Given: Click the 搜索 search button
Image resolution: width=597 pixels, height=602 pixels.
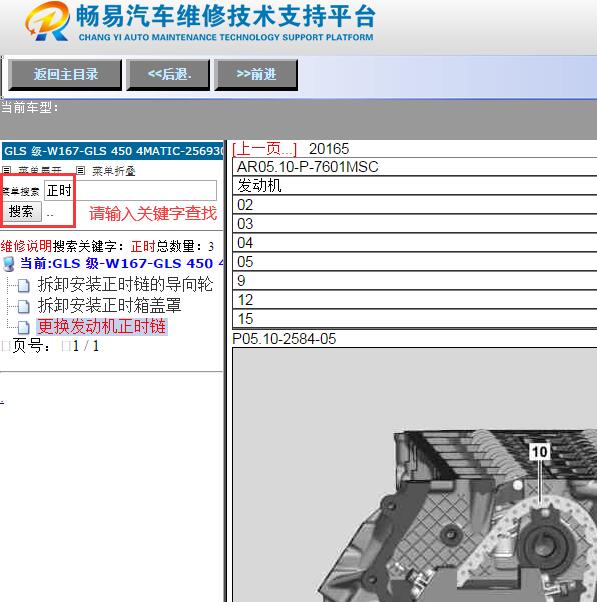Looking at the screenshot, I should [21, 212].
